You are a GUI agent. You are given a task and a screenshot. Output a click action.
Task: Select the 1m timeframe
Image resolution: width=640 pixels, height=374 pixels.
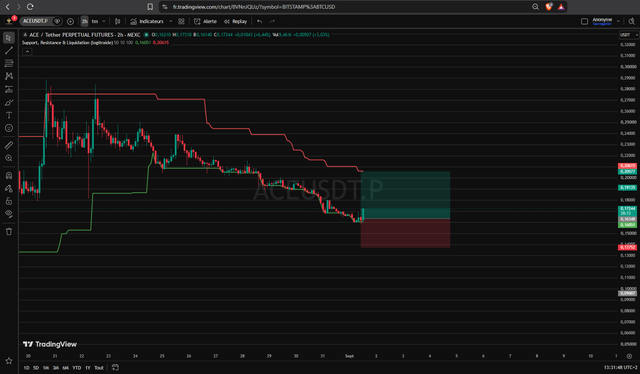(x=95, y=21)
